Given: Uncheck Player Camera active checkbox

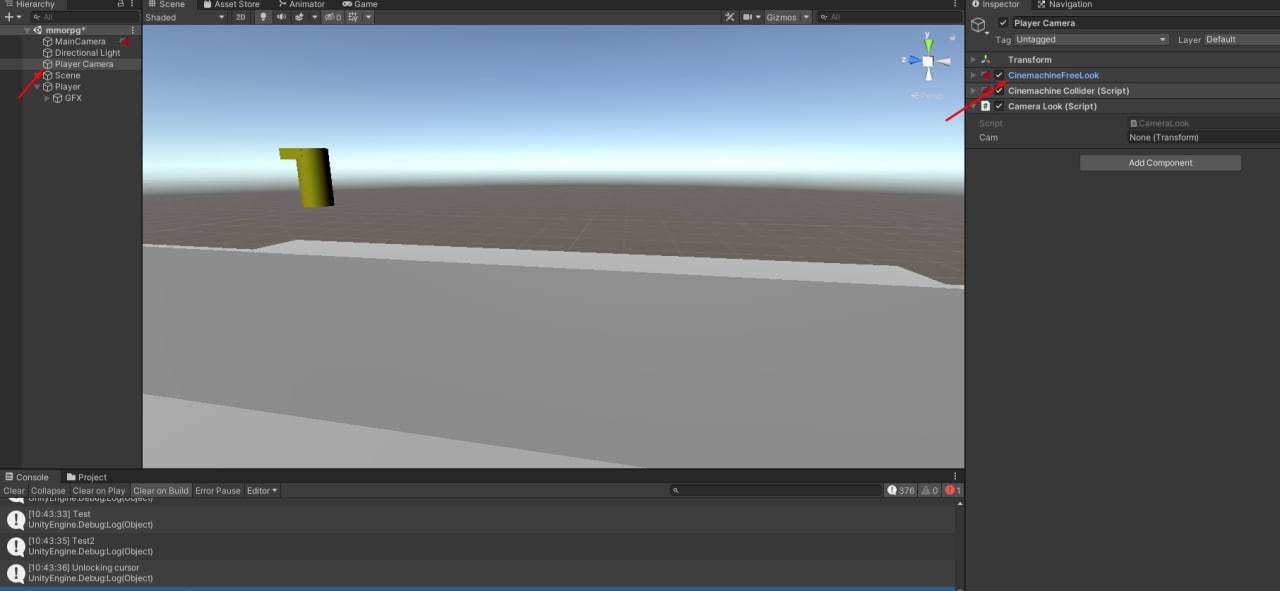Looking at the screenshot, I should pyautogui.click(x=1003, y=23).
